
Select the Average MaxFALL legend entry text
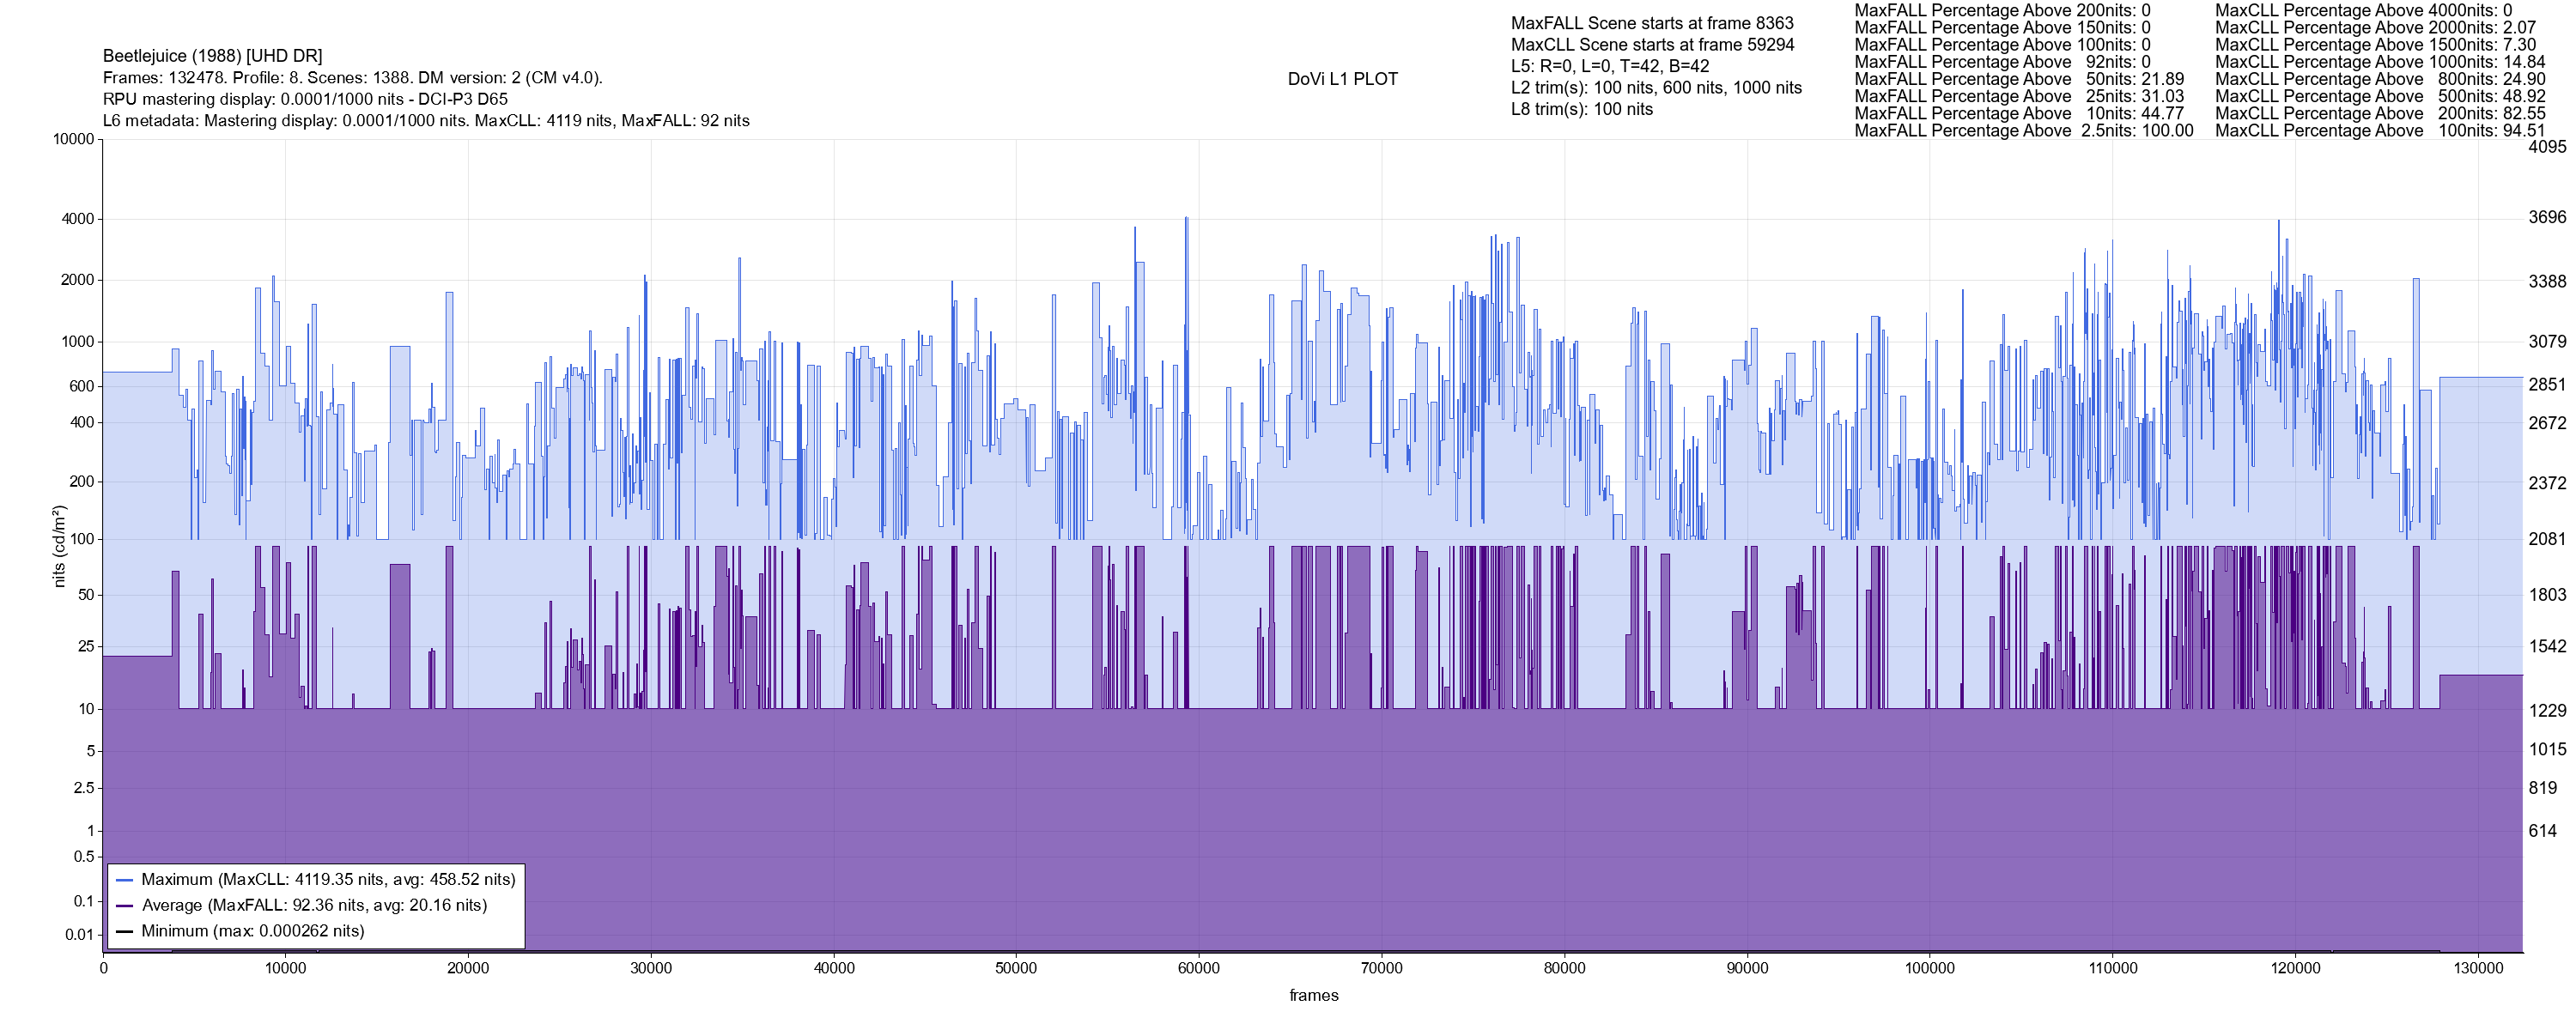[314, 906]
